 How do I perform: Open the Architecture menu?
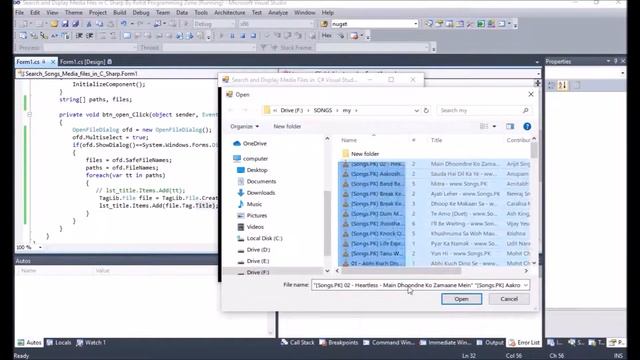[230, 13]
